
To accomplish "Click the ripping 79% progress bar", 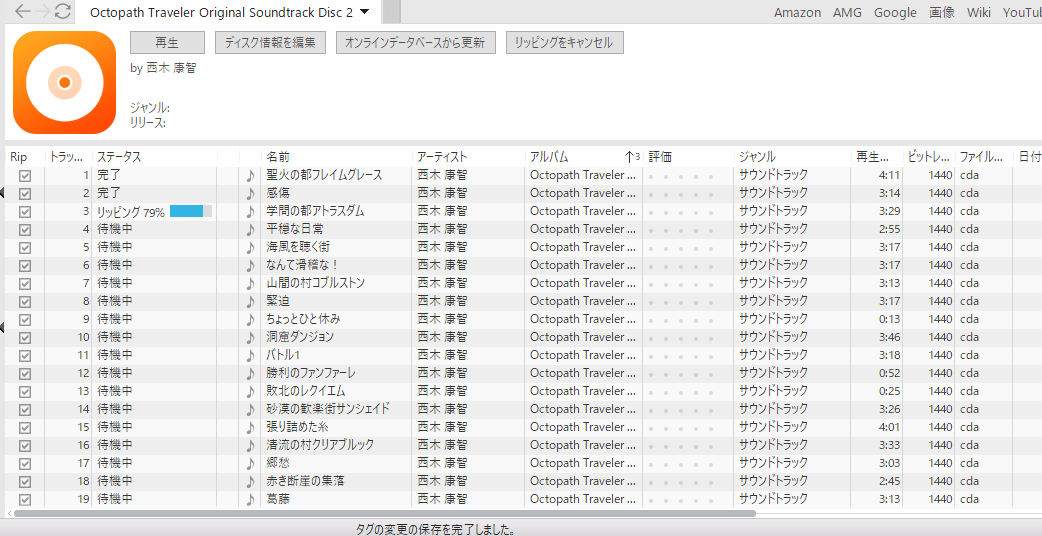I will click(191, 211).
